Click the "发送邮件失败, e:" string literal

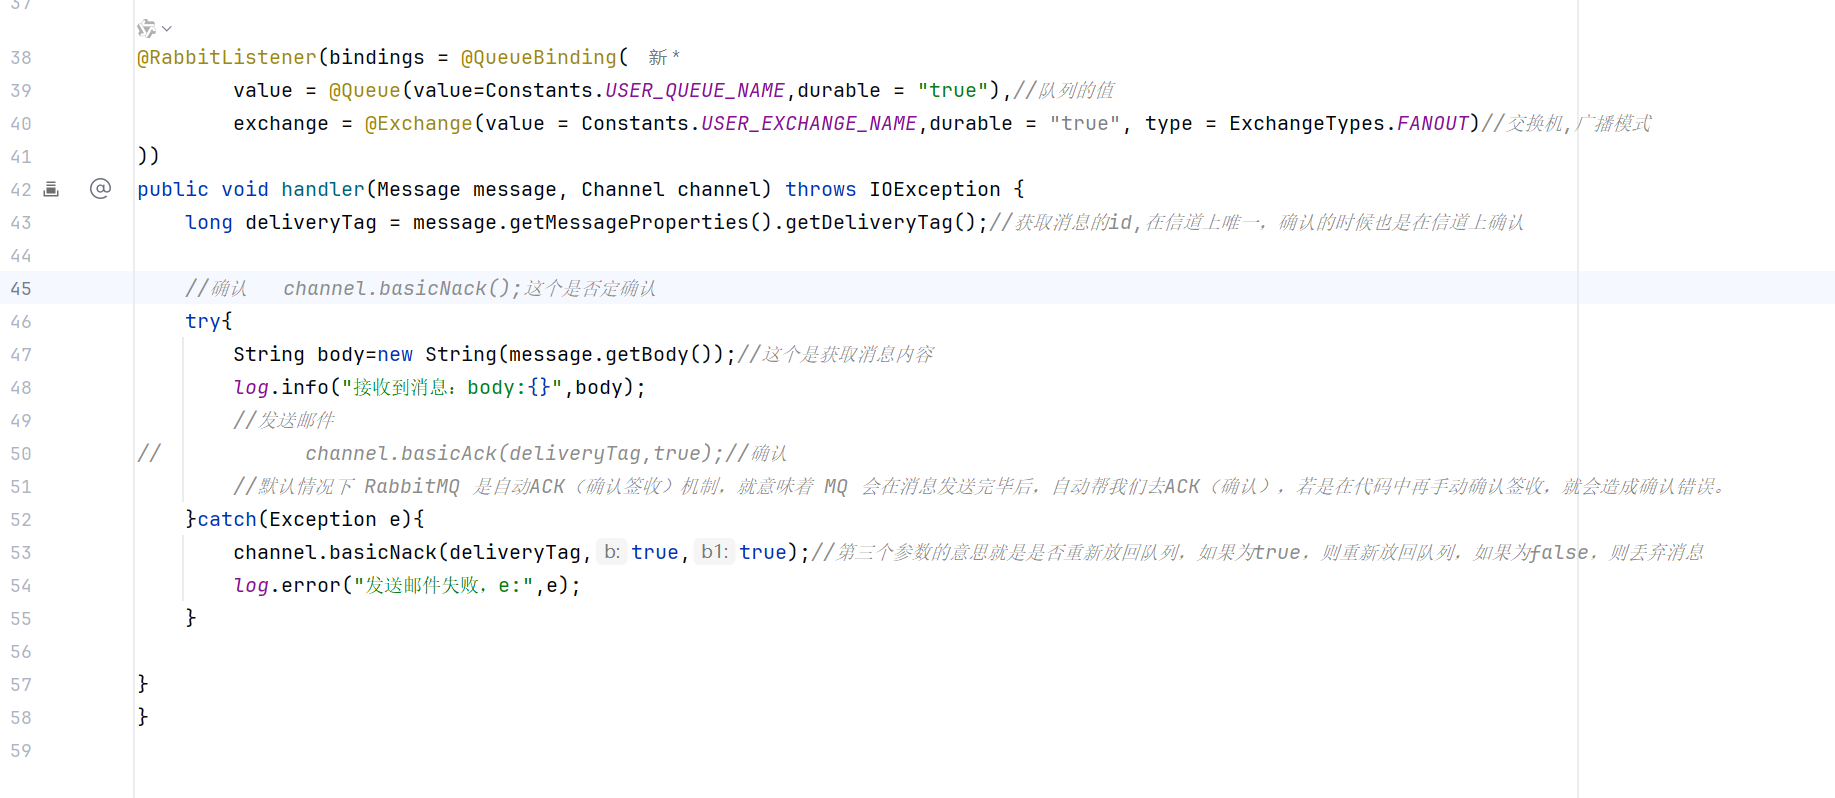(443, 585)
